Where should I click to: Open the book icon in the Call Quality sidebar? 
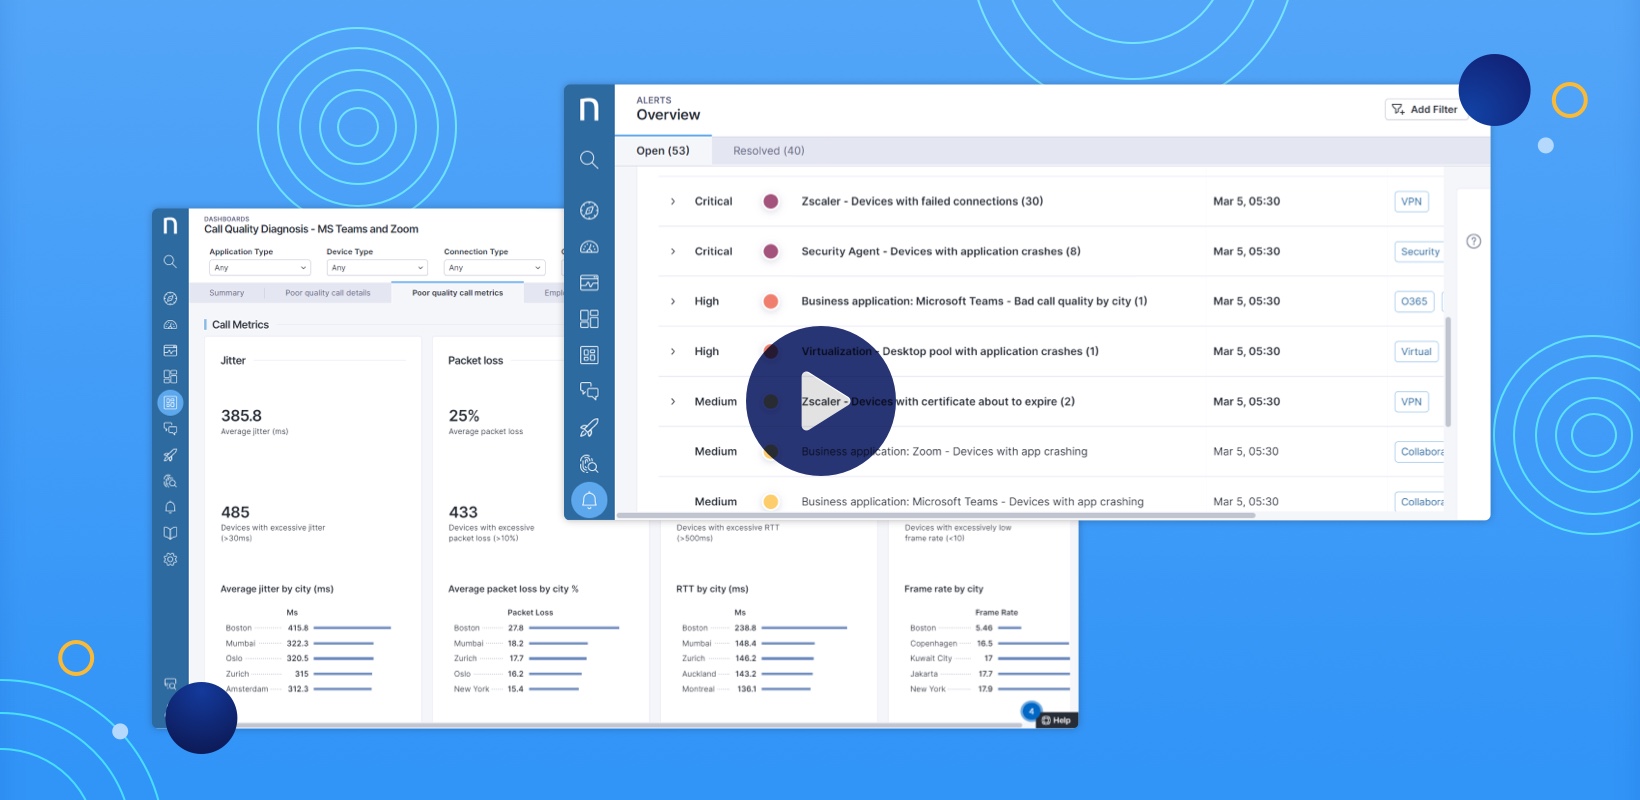170,533
